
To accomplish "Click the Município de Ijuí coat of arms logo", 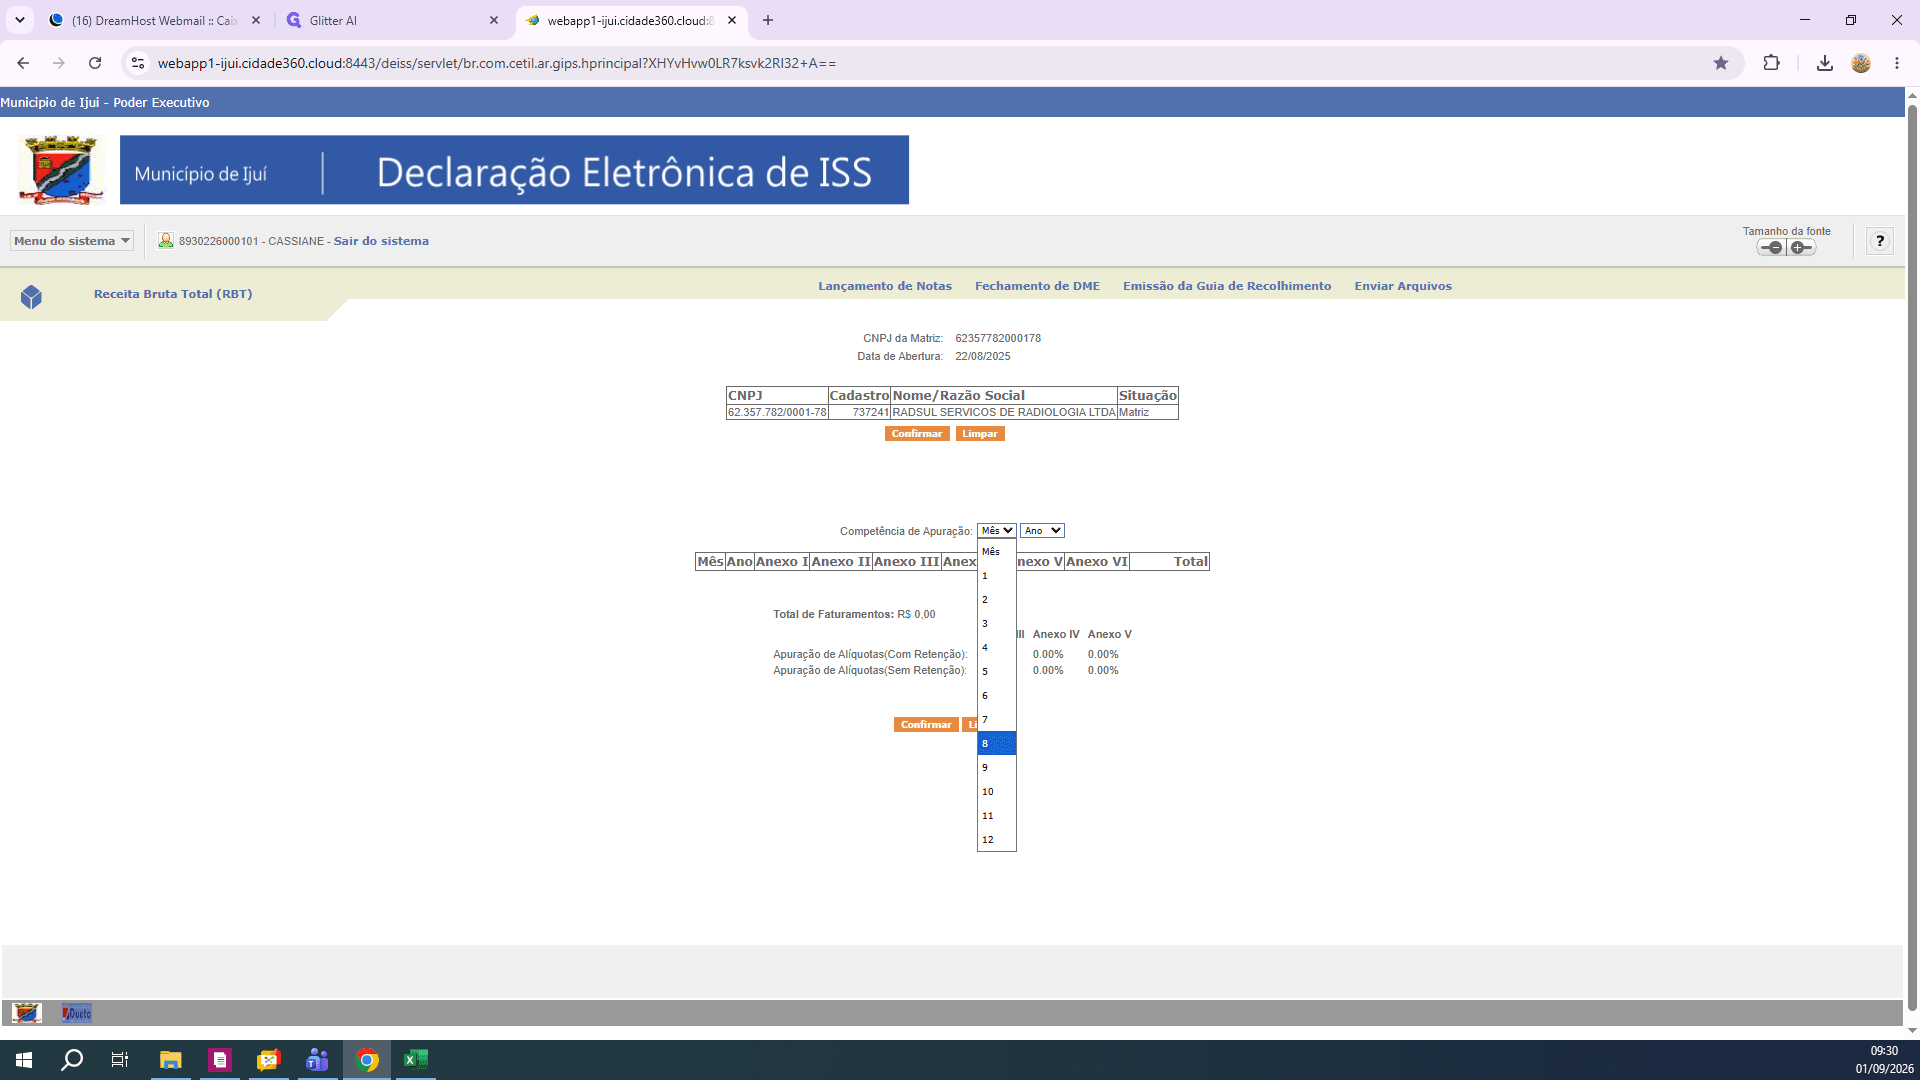I will click(x=61, y=170).
